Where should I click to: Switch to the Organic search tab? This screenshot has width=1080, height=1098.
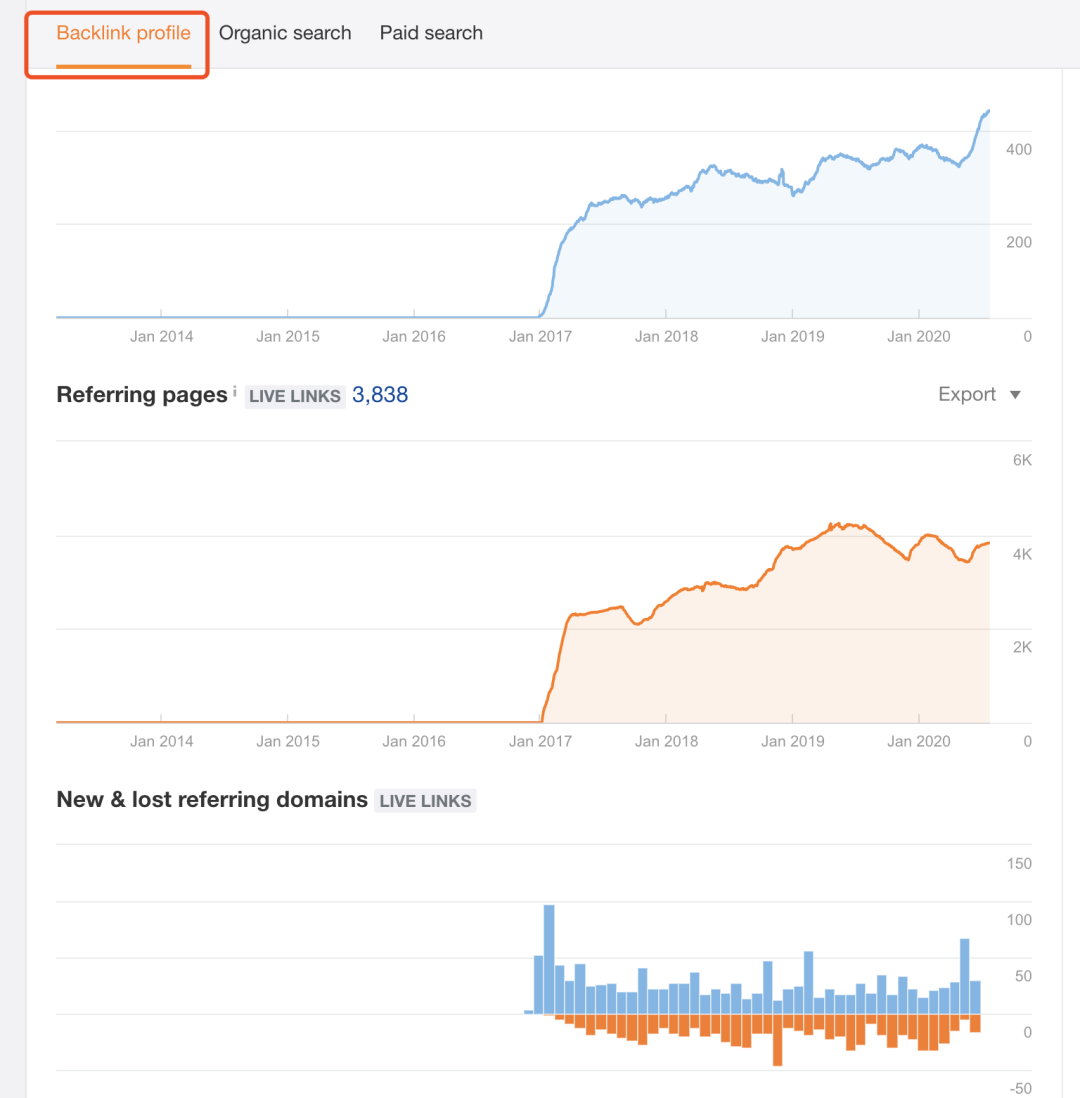pos(285,33)
